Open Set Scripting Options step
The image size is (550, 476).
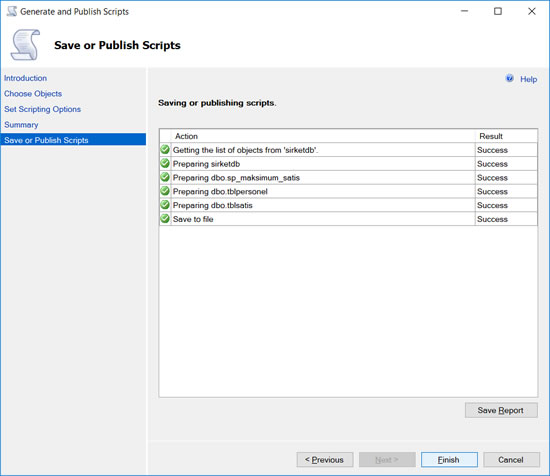point(42,109)
